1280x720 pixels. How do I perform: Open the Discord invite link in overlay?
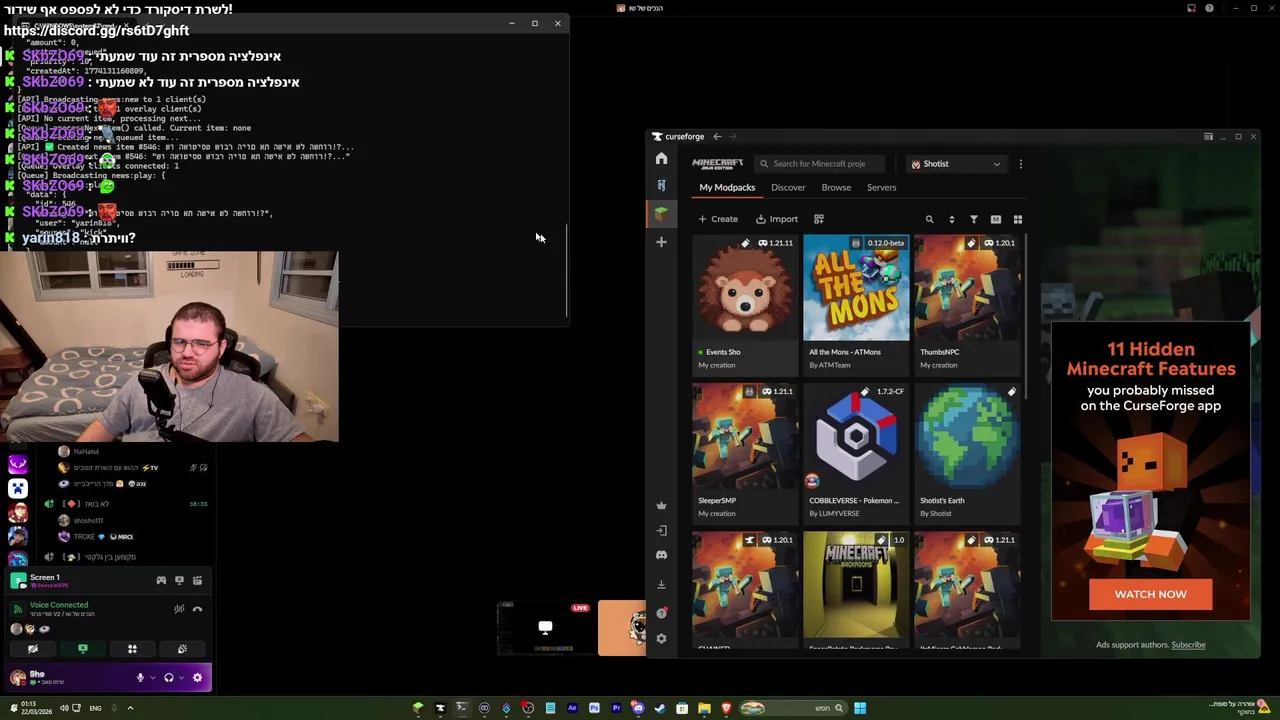click(96, 31)
